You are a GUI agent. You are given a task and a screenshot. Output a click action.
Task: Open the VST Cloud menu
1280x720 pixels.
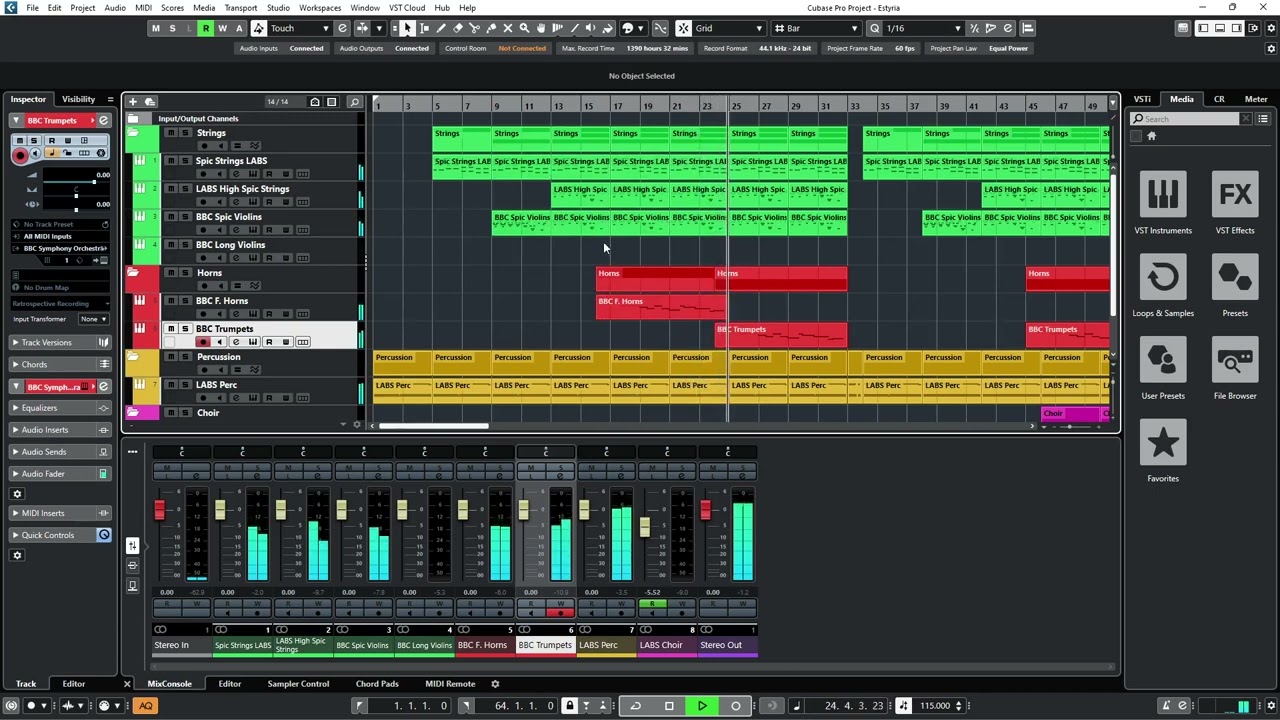[407, 8]
